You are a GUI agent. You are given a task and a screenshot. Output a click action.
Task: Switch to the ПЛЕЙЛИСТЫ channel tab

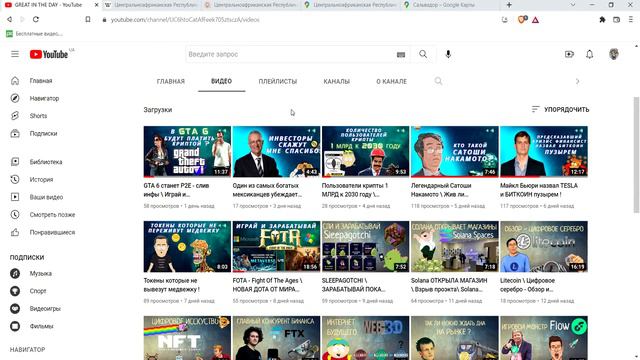[x=278, y=81]
